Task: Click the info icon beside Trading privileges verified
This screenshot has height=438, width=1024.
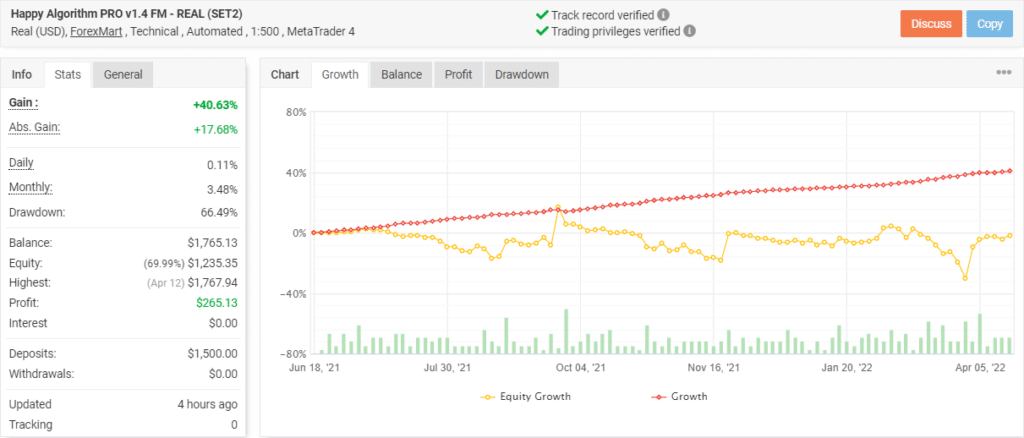Action: pyautogui.click(x=689, y=31)
